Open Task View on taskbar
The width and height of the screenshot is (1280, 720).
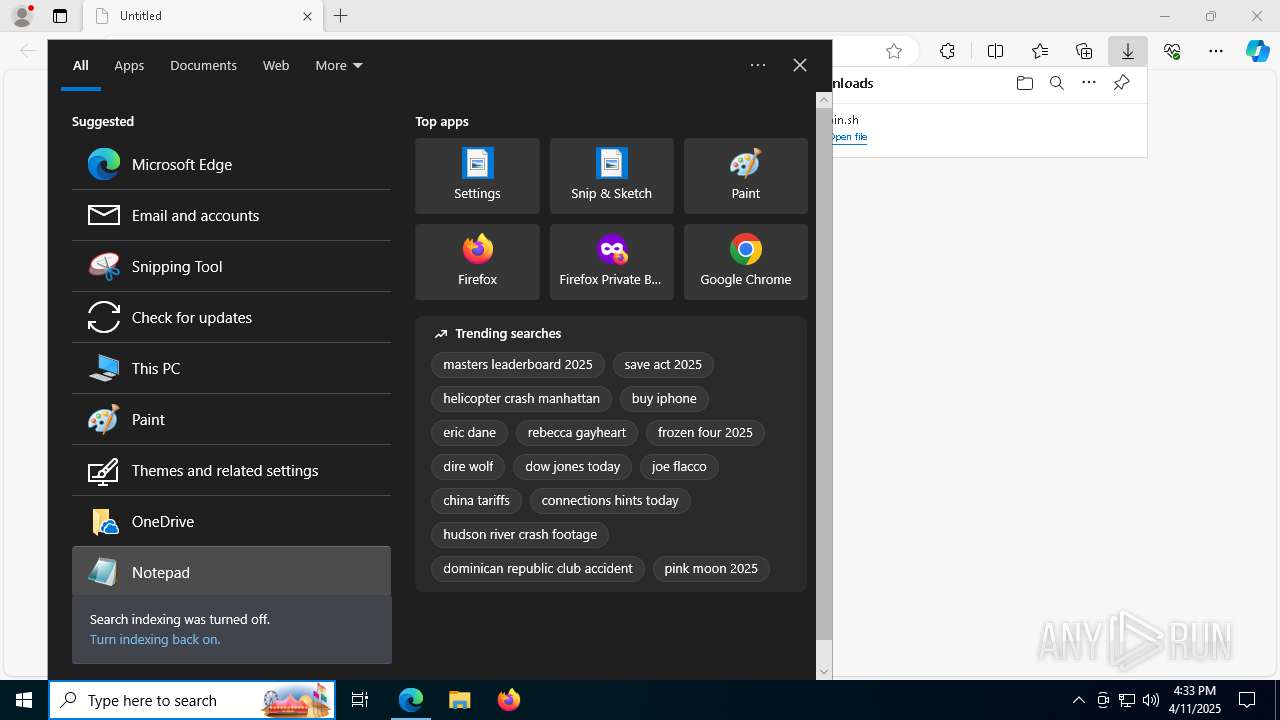coord(360,700)
